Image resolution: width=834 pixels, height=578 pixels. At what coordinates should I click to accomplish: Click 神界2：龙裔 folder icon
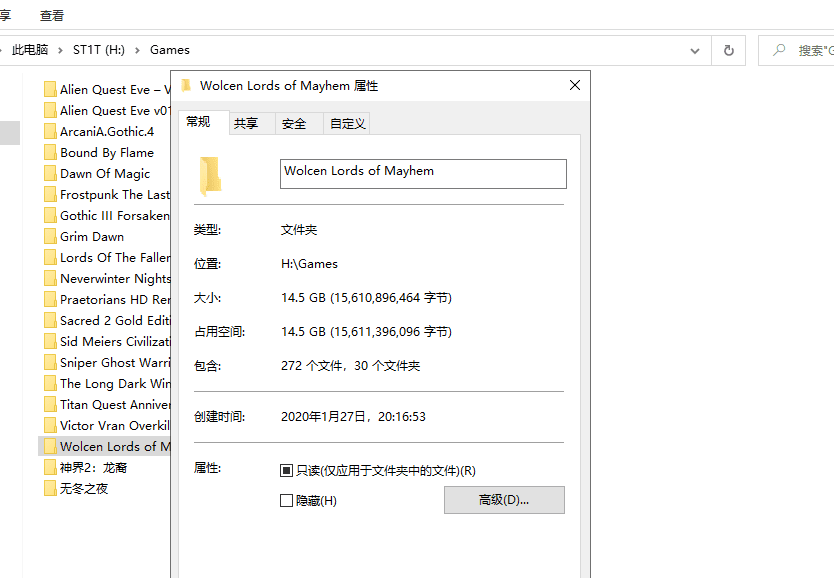coord(51,467)
